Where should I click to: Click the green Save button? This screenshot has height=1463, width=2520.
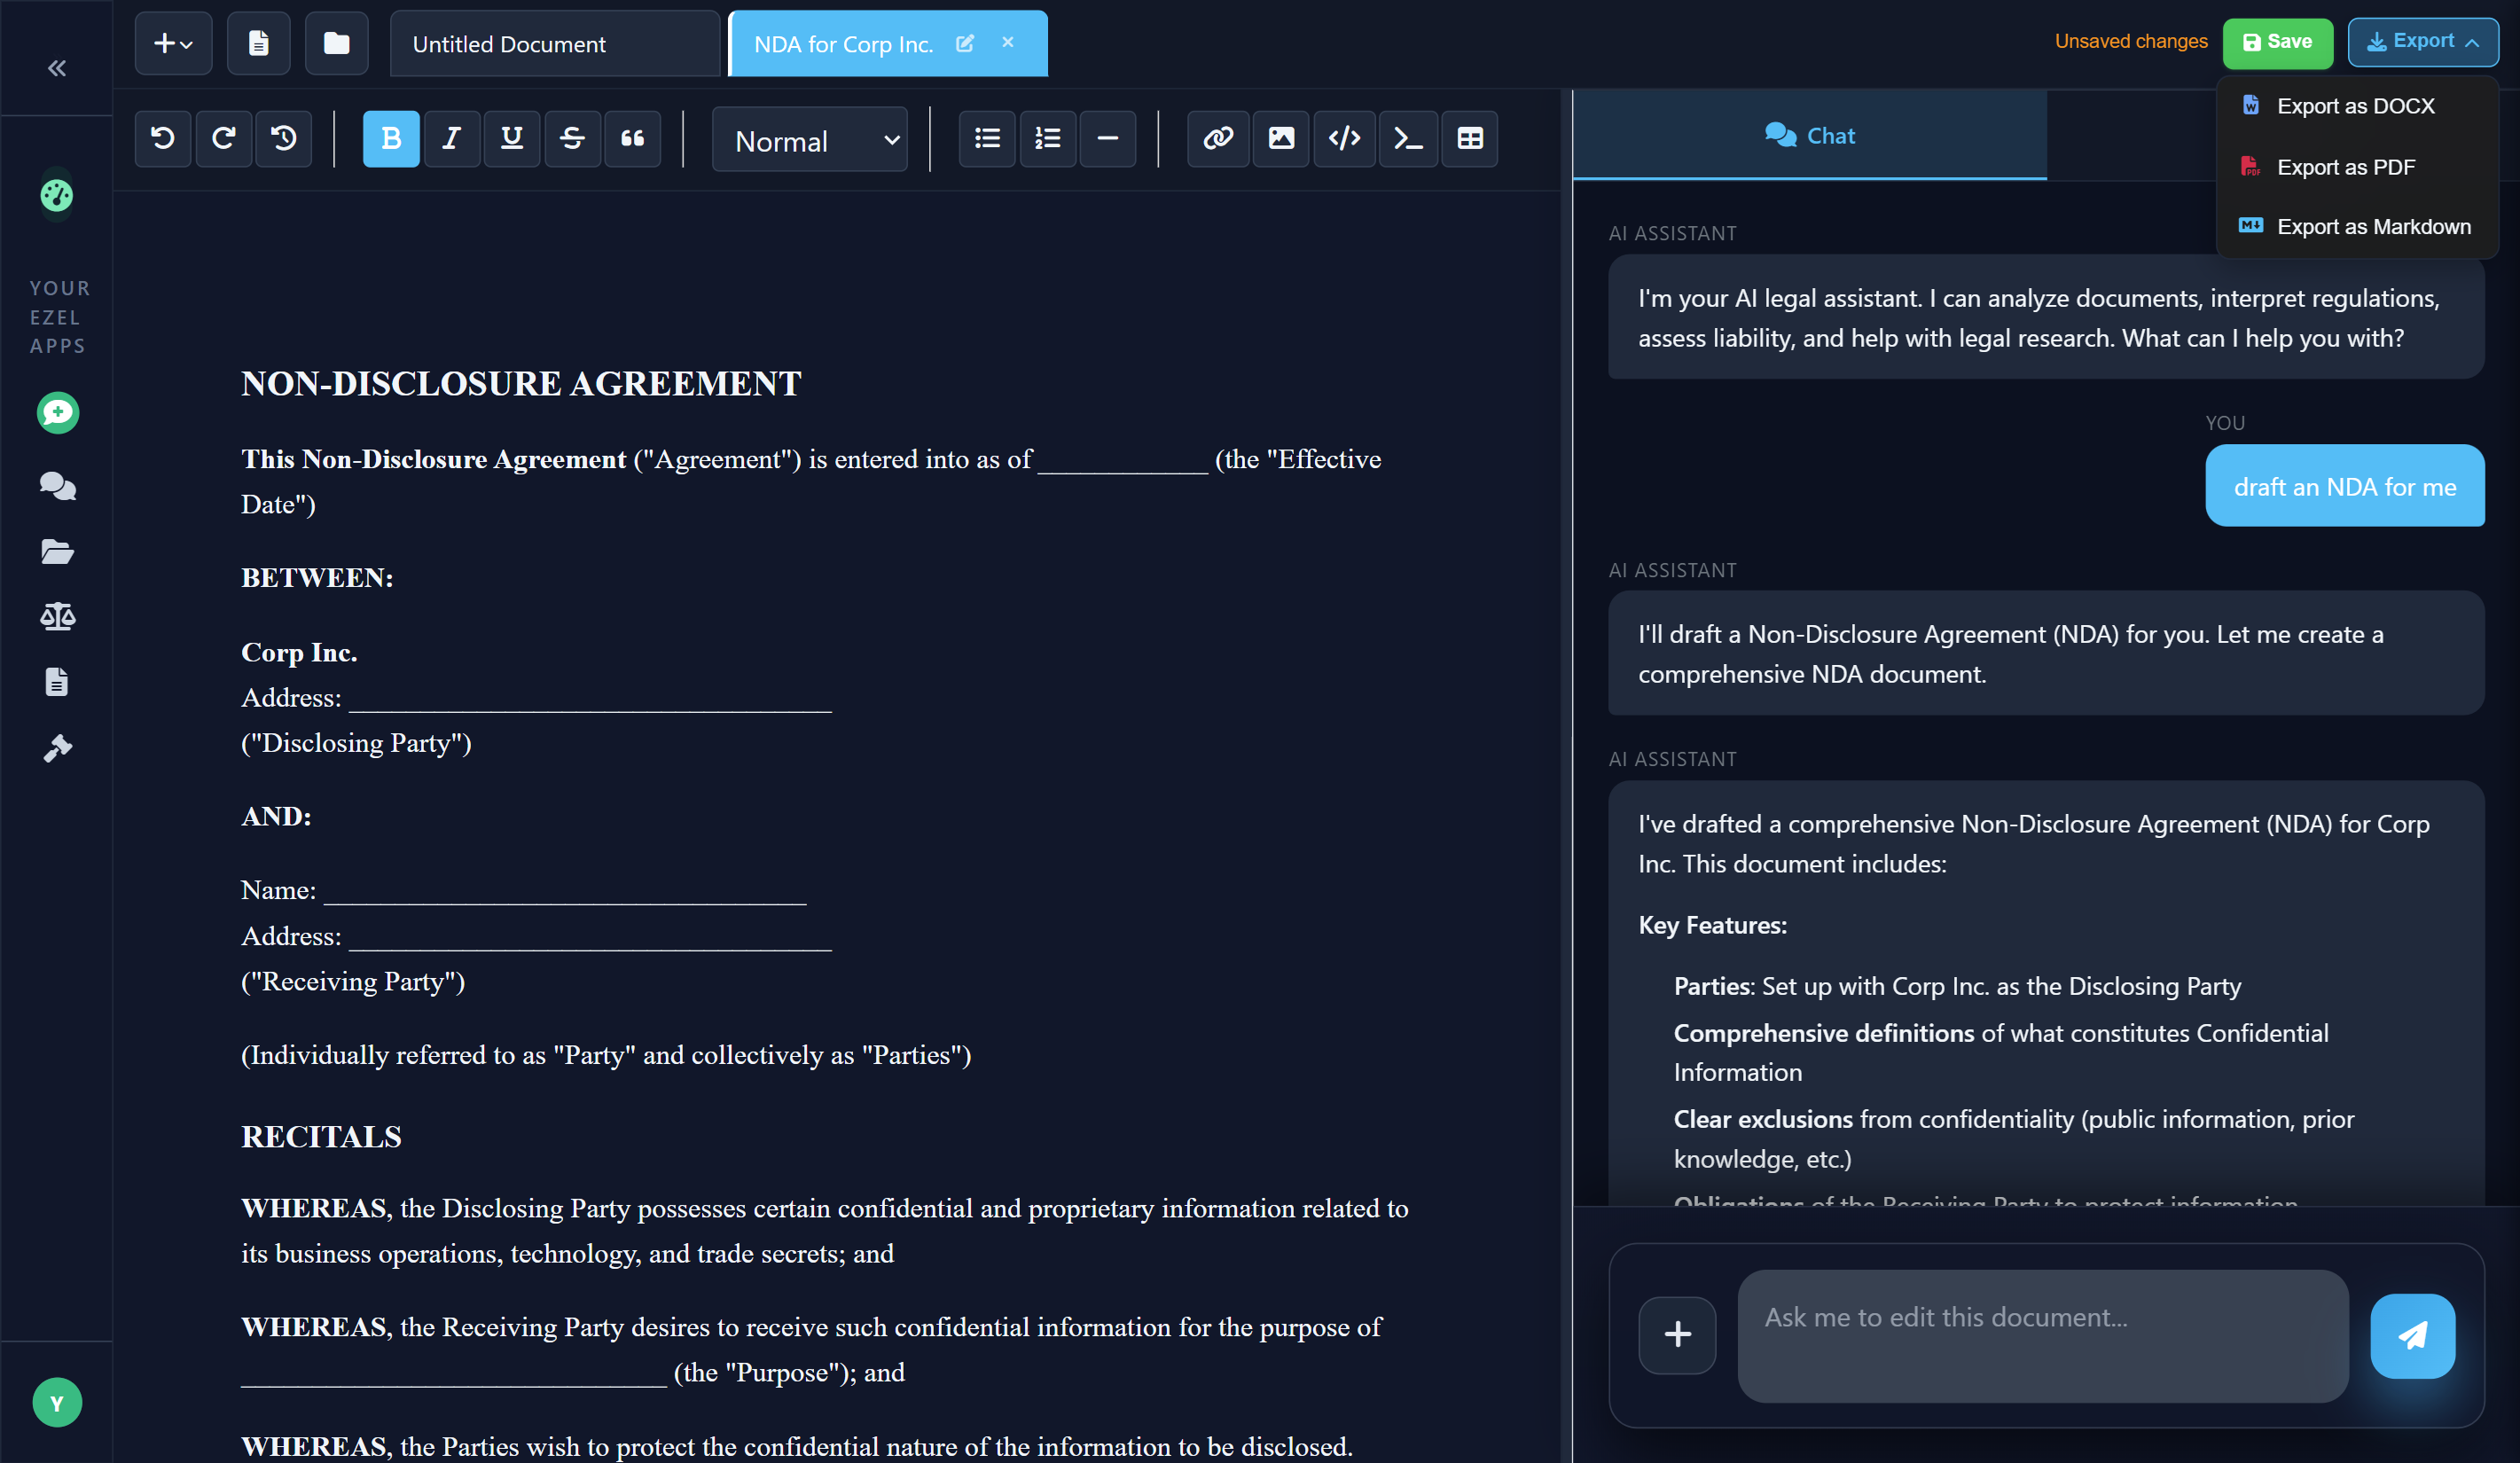coord(2276,42)
